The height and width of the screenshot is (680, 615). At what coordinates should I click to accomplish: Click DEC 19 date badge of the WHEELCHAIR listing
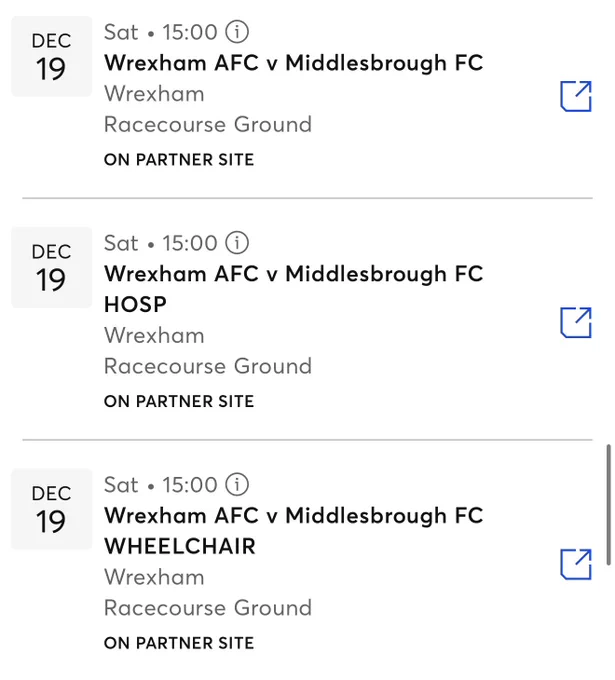click(52, 509)
